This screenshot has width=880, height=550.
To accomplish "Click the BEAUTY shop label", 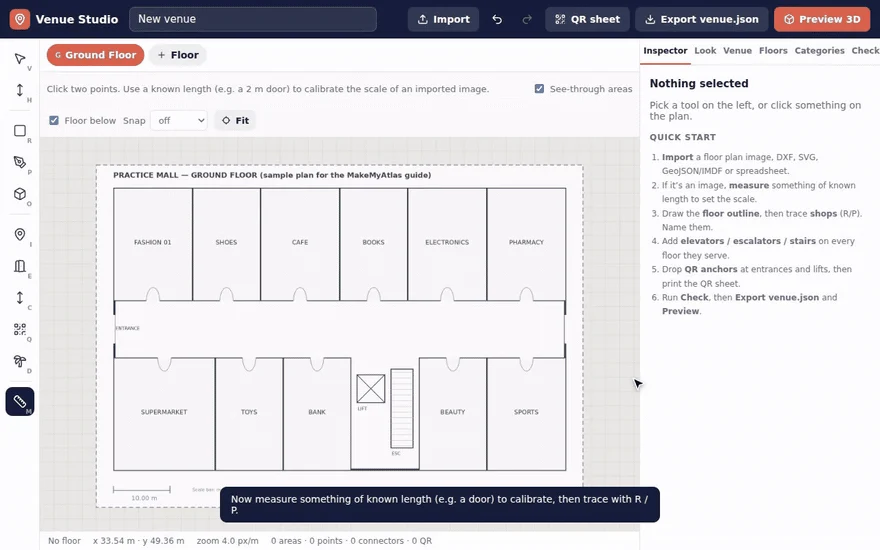I will [452, 412].
